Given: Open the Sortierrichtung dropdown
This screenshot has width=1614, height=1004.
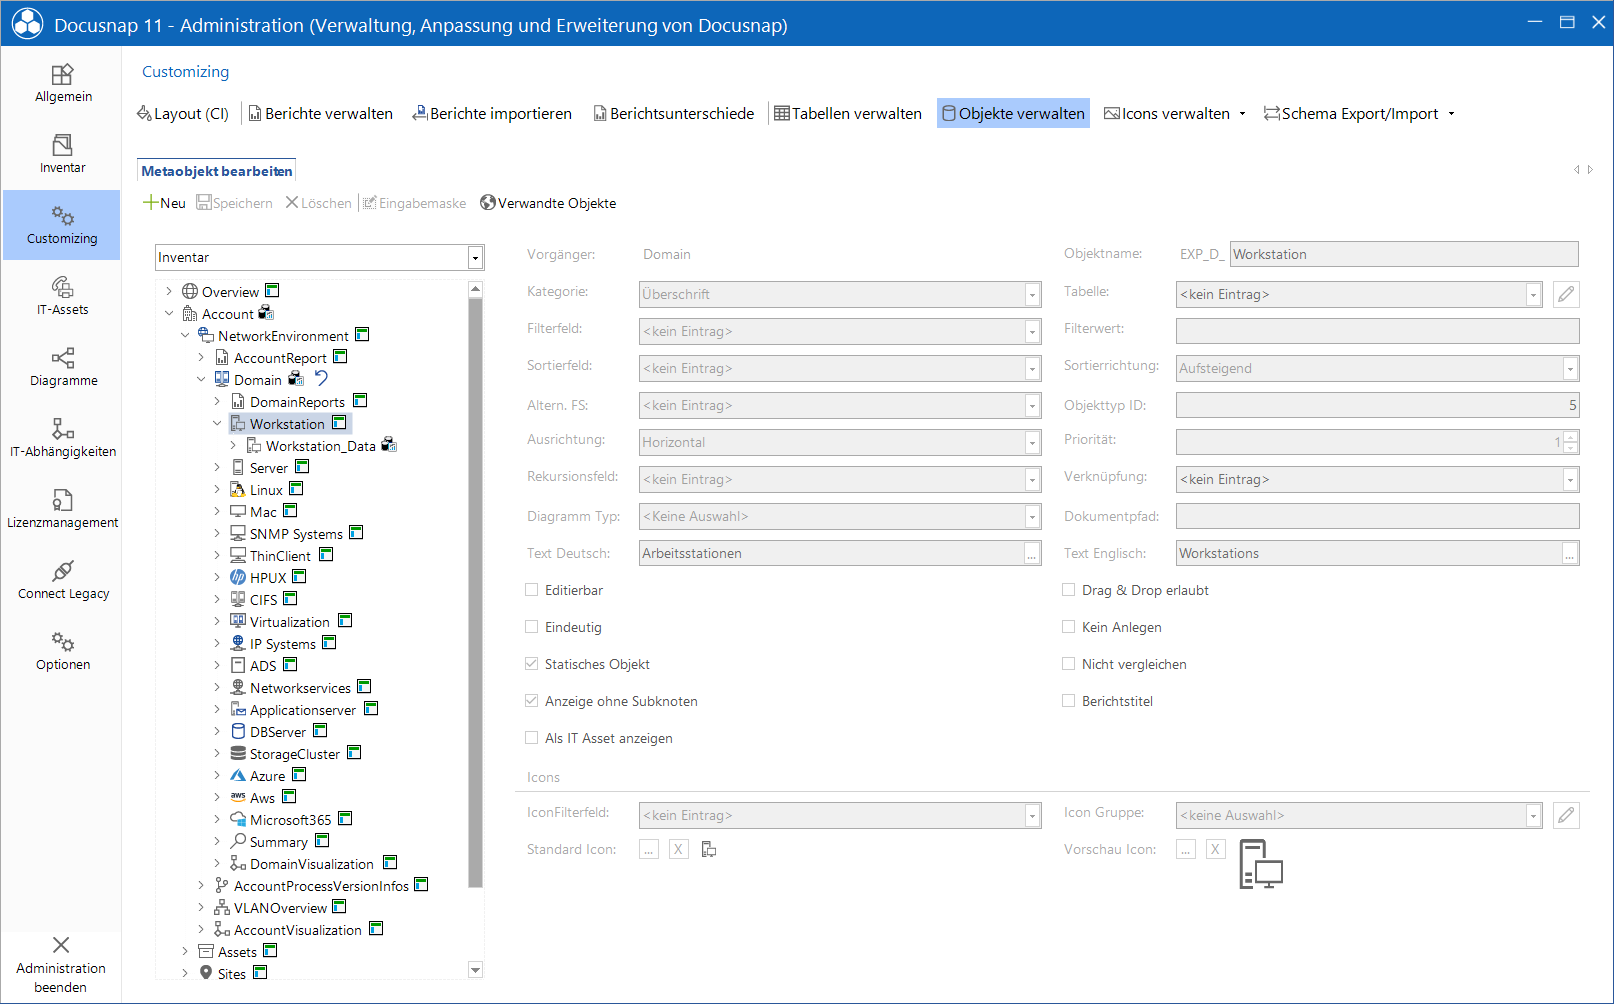Looking at the screenshot, I should pyautogui.click(x=1570, y=369).
